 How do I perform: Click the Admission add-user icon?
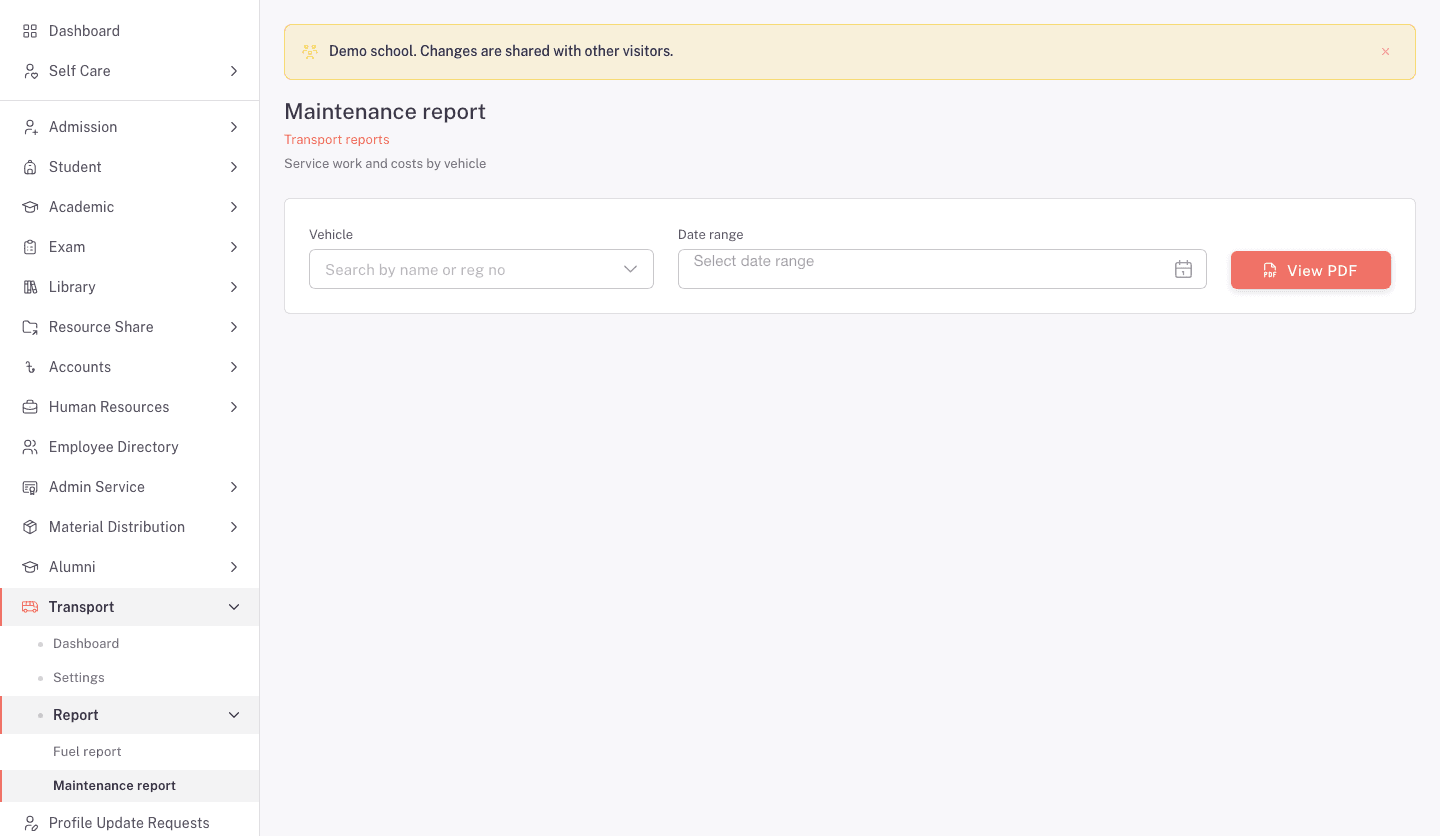coord(30,127)
